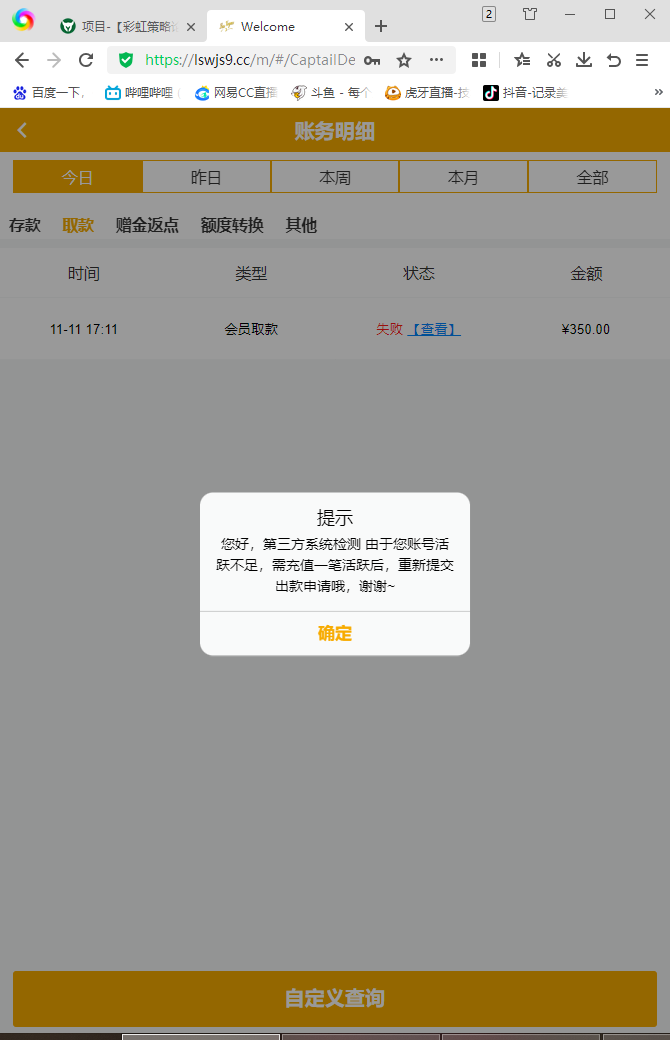This screenshot has width=670, height=1040.
Task: Click the address bar URL field
Action: point(250,60)
